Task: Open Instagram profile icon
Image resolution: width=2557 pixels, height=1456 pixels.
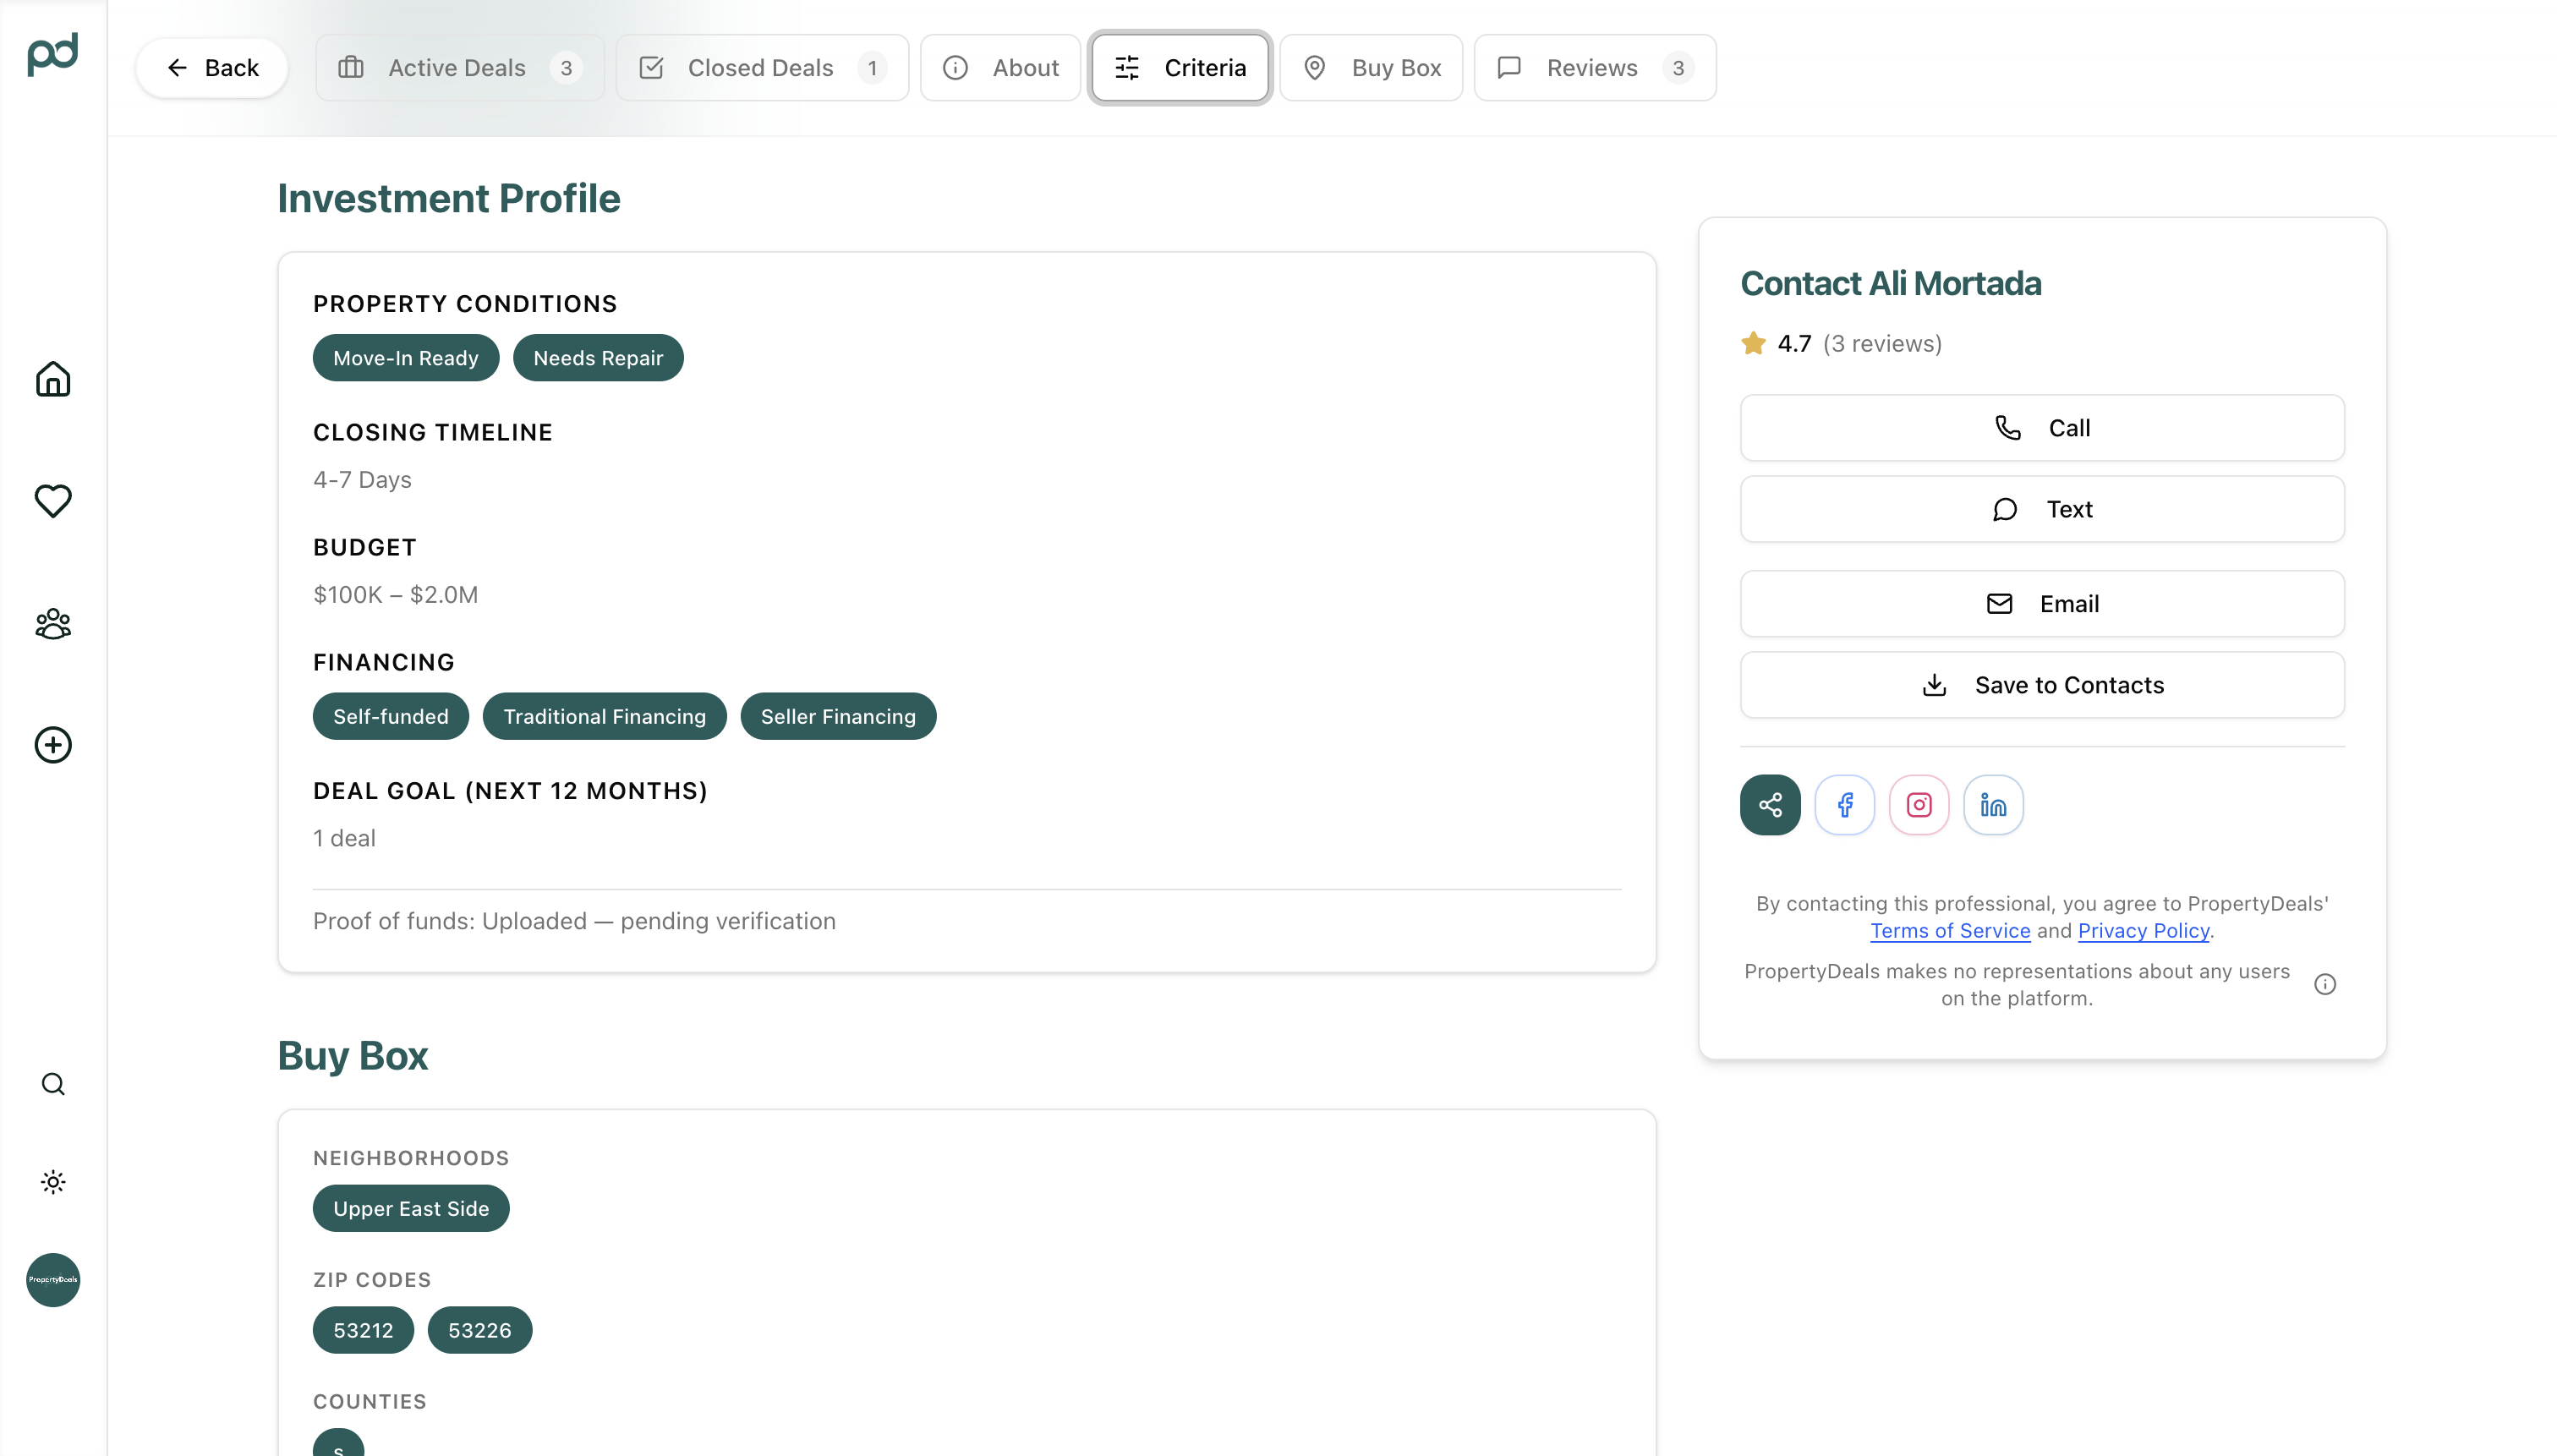Action: 1918,805
